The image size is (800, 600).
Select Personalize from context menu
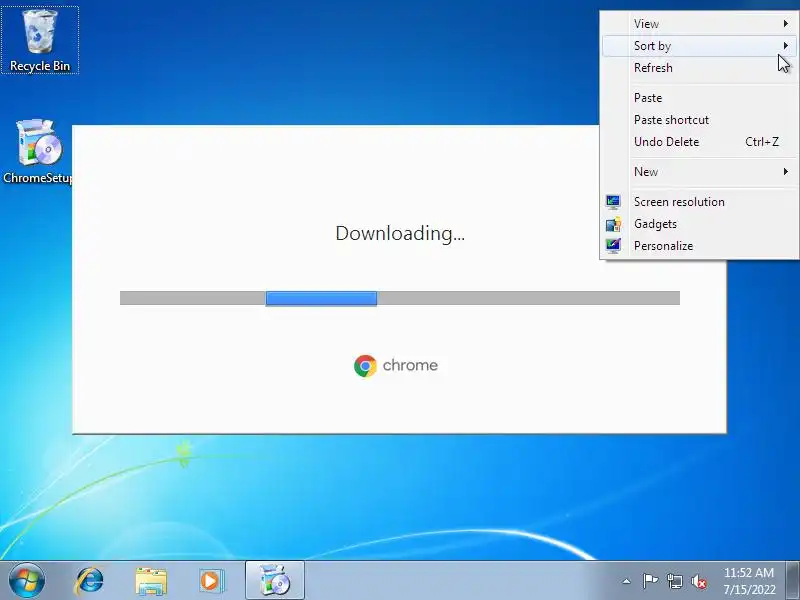pos(699,246)
